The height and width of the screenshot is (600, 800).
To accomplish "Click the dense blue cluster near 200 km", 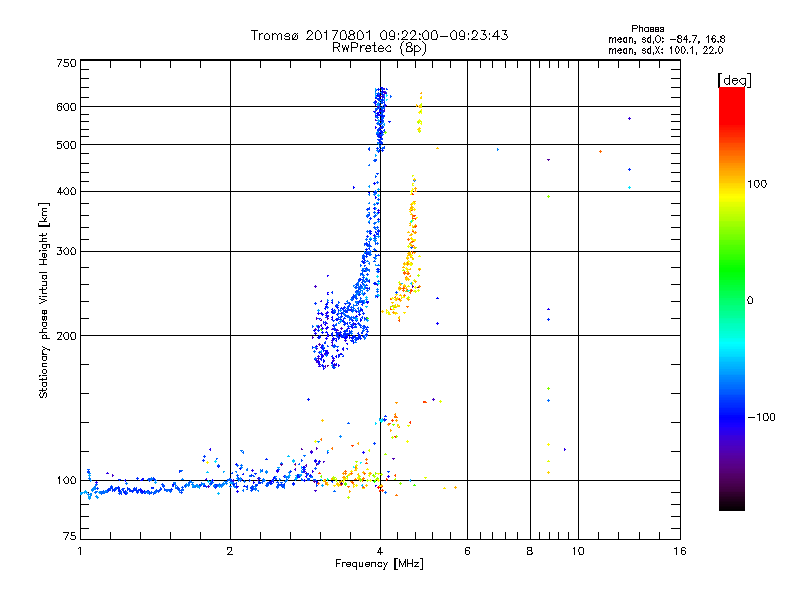I will tap(339, 327).
